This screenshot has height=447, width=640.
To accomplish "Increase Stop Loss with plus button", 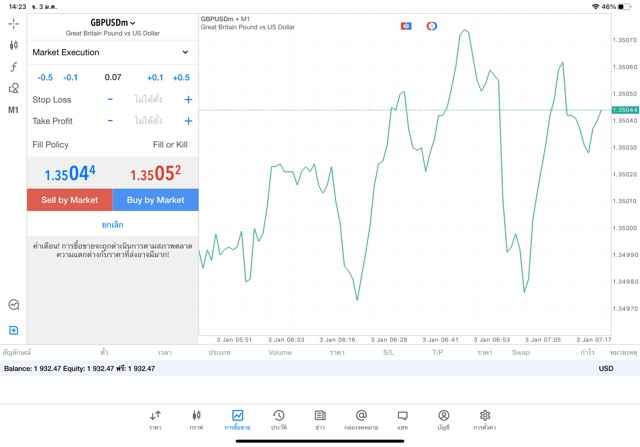I will click(x=187, y=100).
